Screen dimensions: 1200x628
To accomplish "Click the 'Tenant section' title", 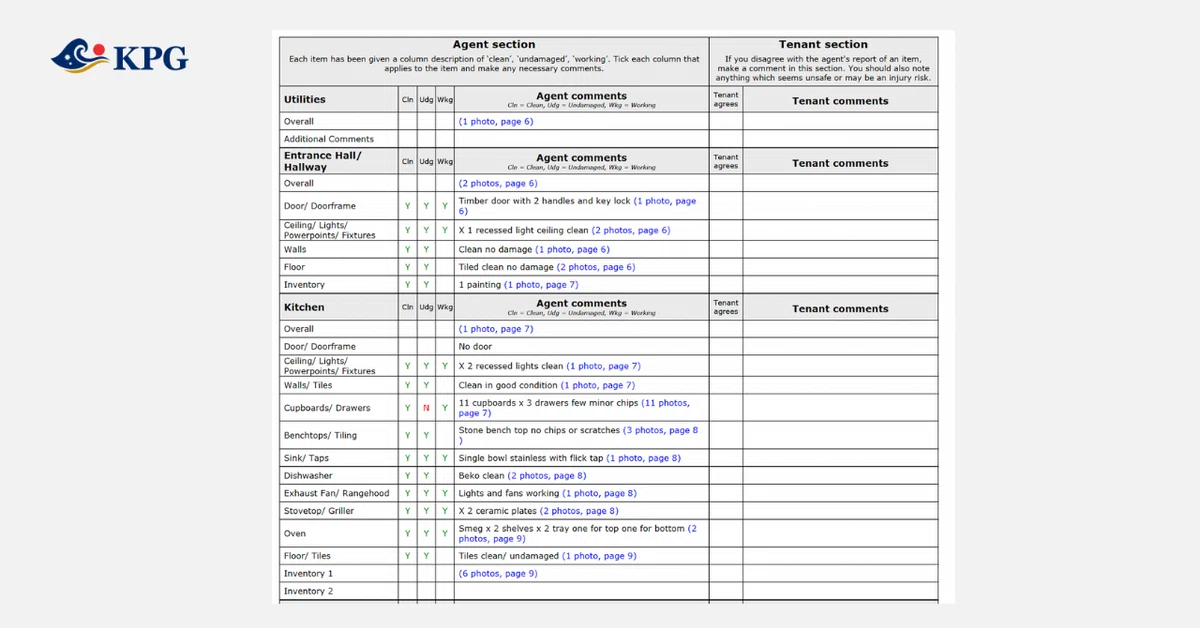I will tap(823, 44).
